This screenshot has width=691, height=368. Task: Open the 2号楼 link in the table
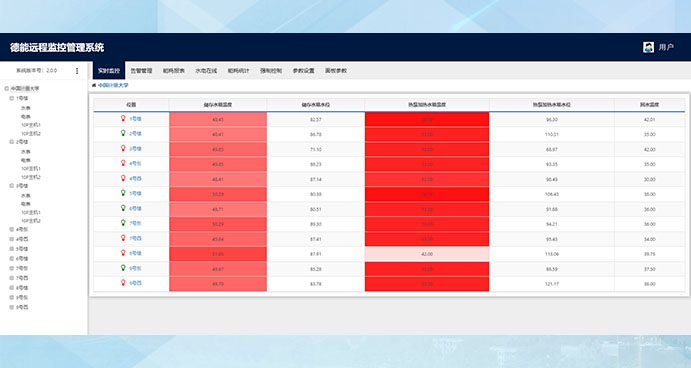(135, 134)
